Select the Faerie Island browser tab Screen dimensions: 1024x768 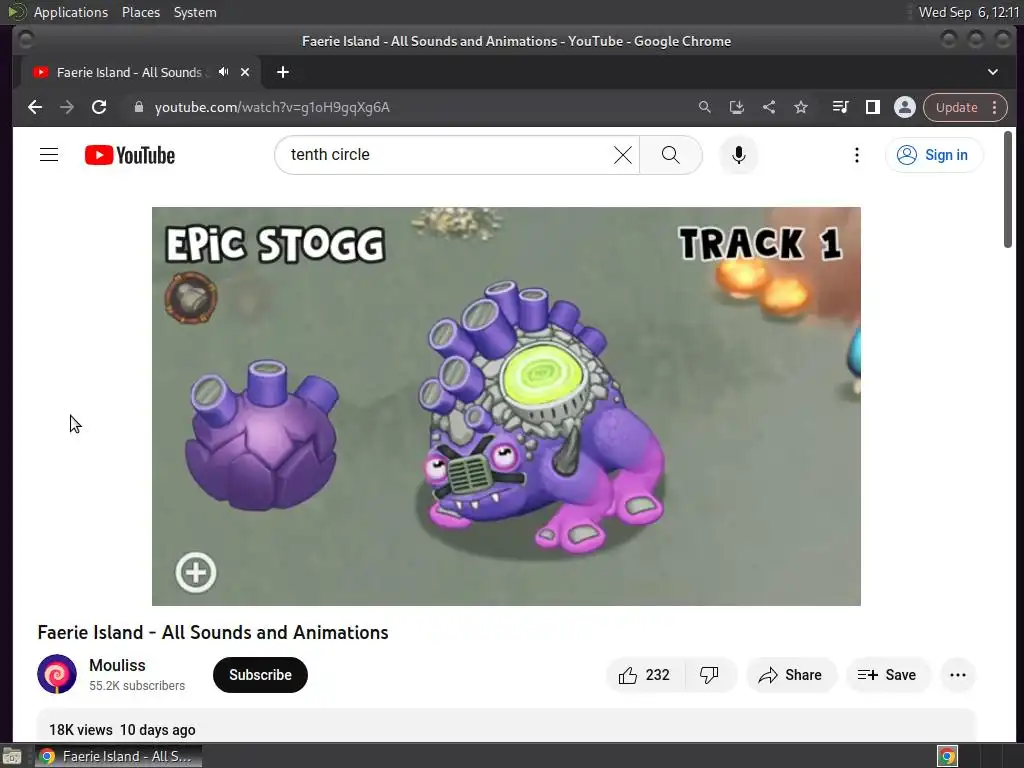tap(140, 72)
